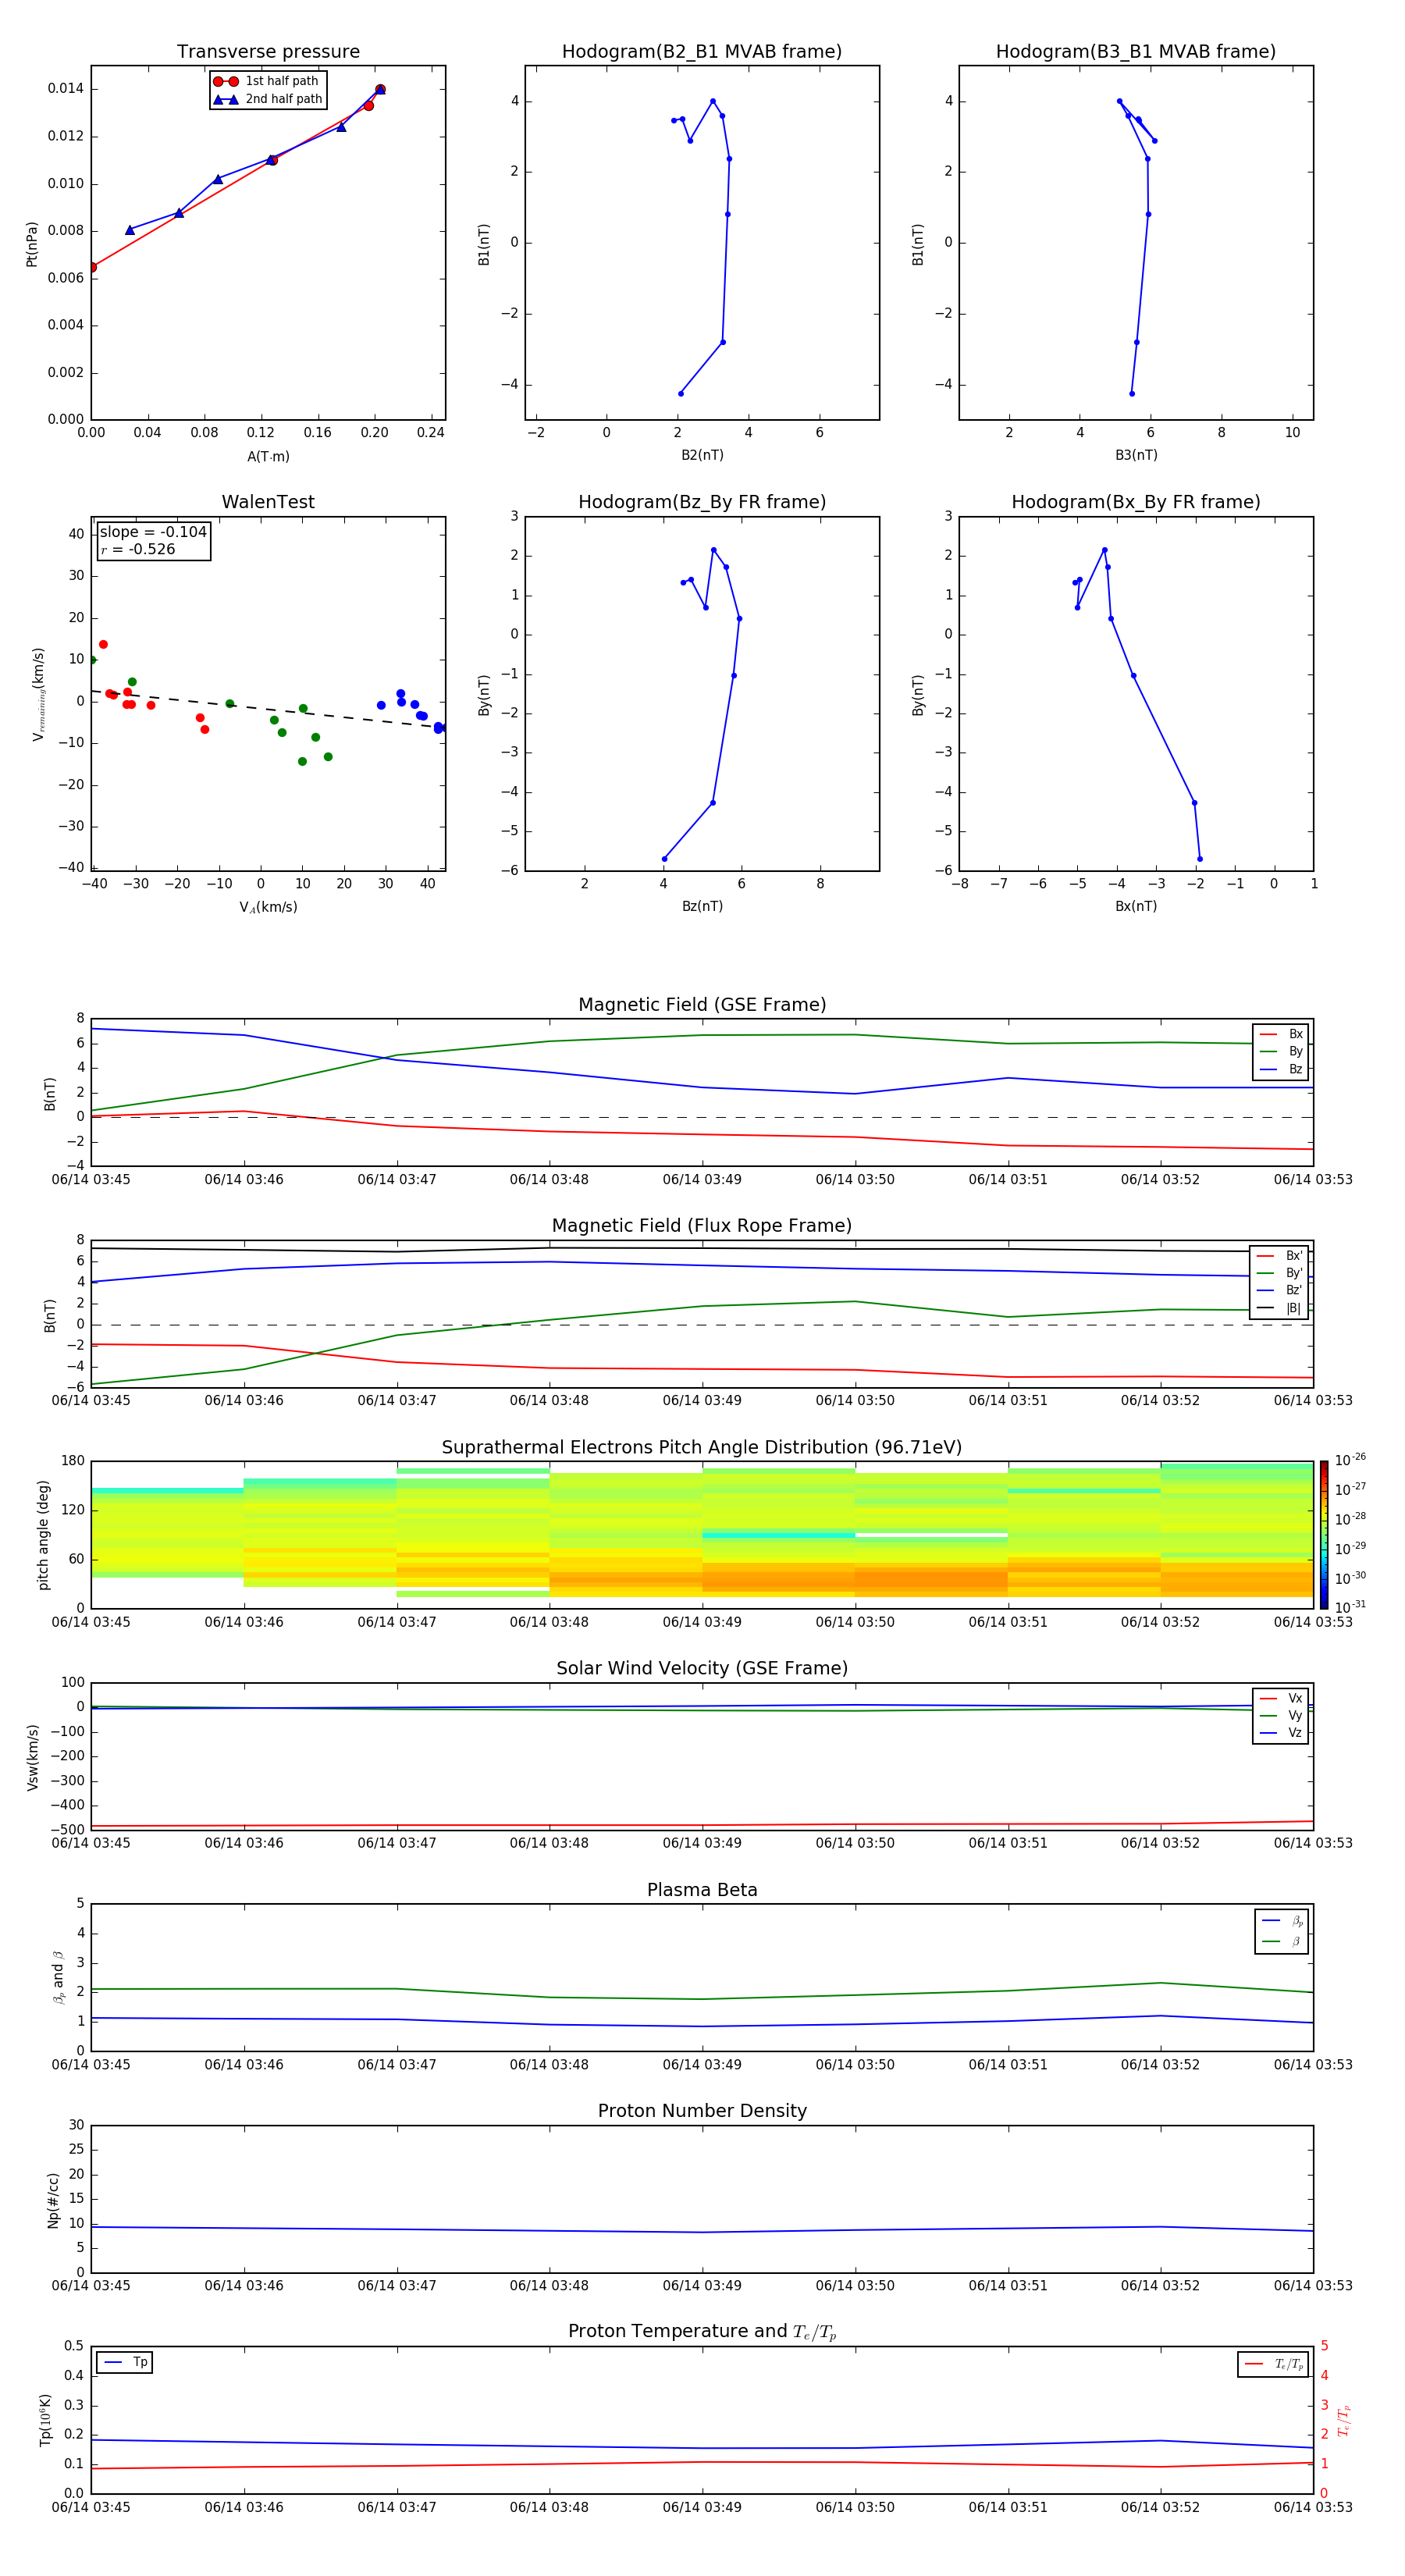This screenshot has height=2576, width=1405.
Task: Click the 'A(T·m)' x-axis label
Action: click(268, 456)
